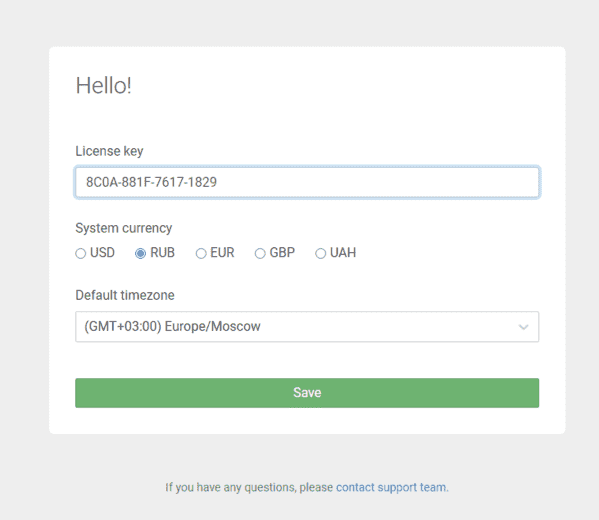Click the 'Hello!' heading

tap(104, 85)
